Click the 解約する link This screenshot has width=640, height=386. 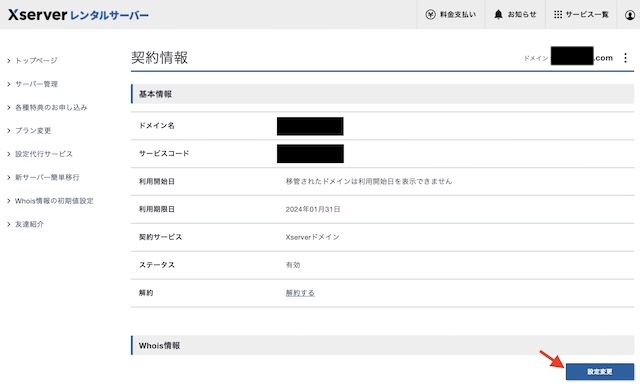[300, 293]
